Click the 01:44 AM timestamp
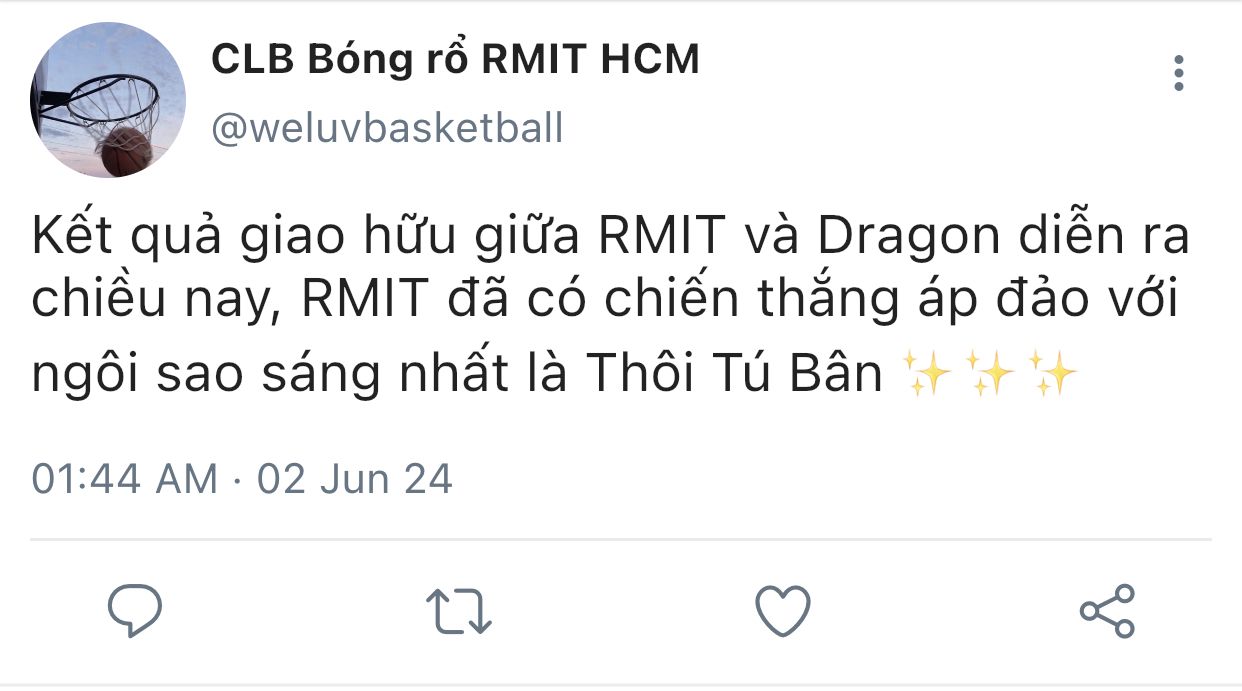 125,479
